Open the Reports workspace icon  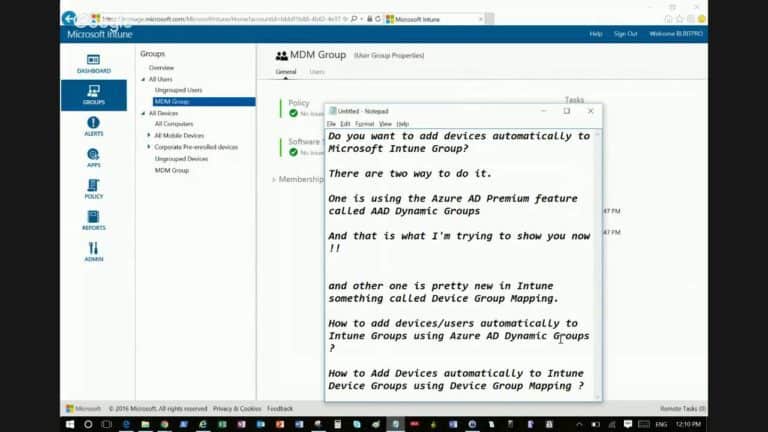93,220
